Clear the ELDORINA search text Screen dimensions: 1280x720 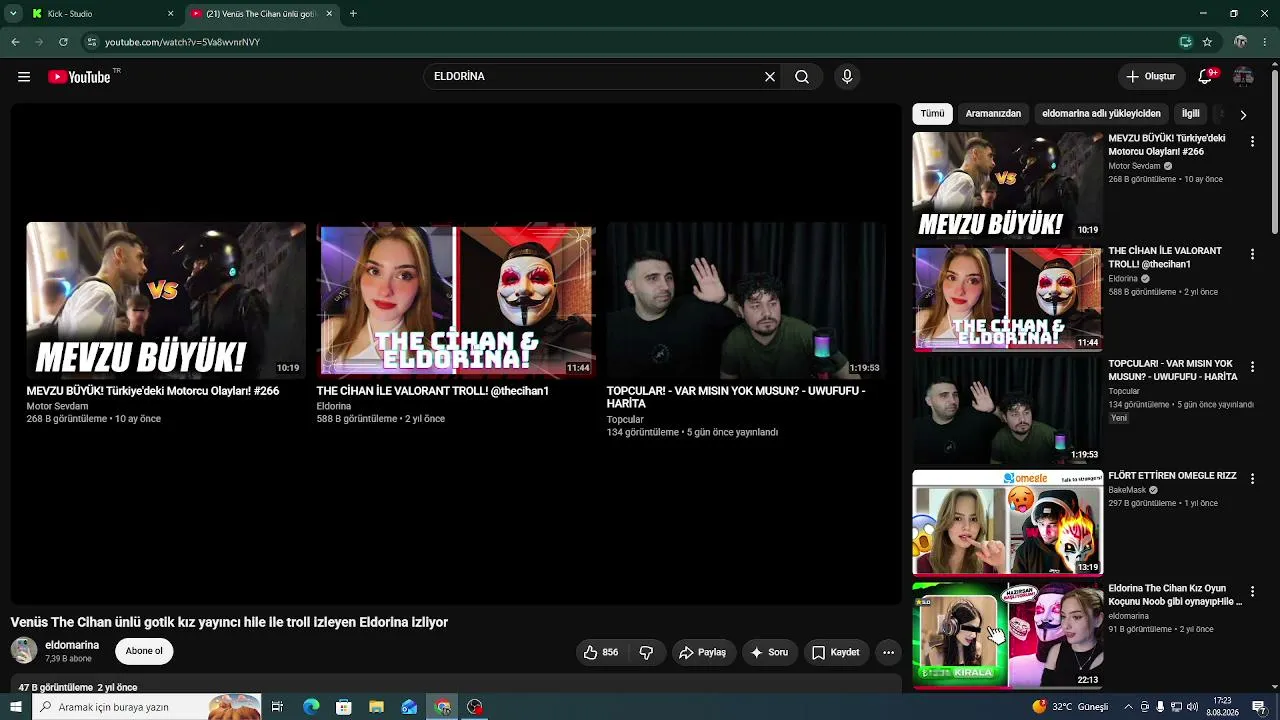(770, 77)
